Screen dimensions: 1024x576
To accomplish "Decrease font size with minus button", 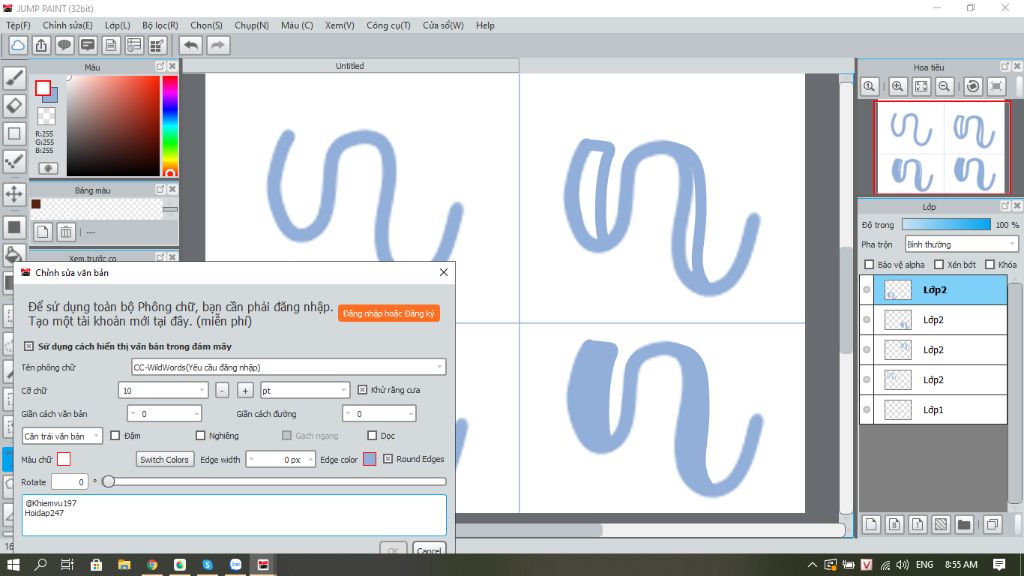I will pos(222,391).
